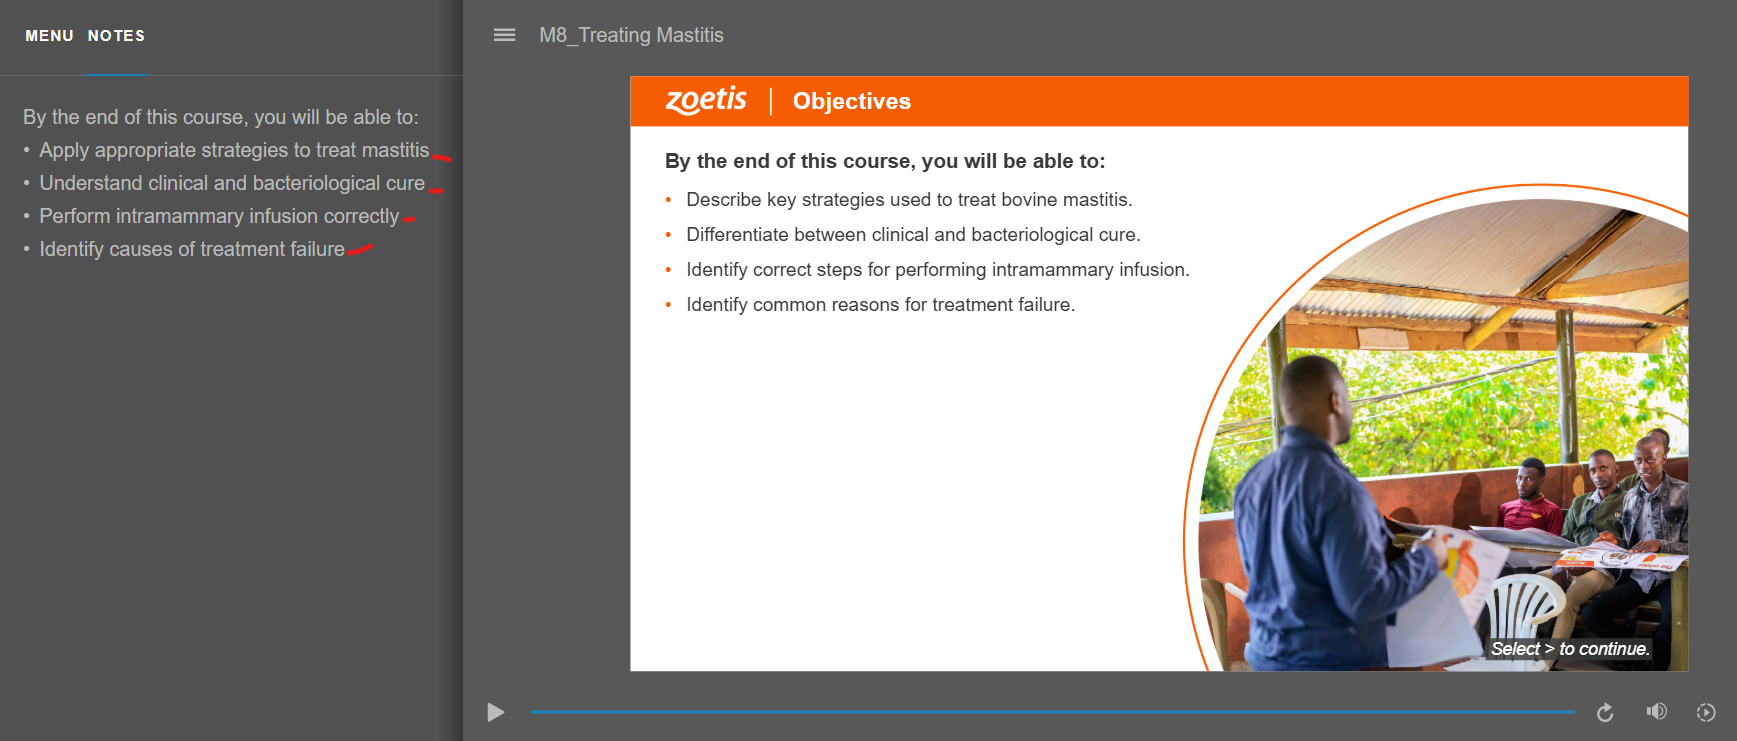Open the MENU tab in sidebar
The height and width of the screenshot is (741, 1737).
click(49, 36)
